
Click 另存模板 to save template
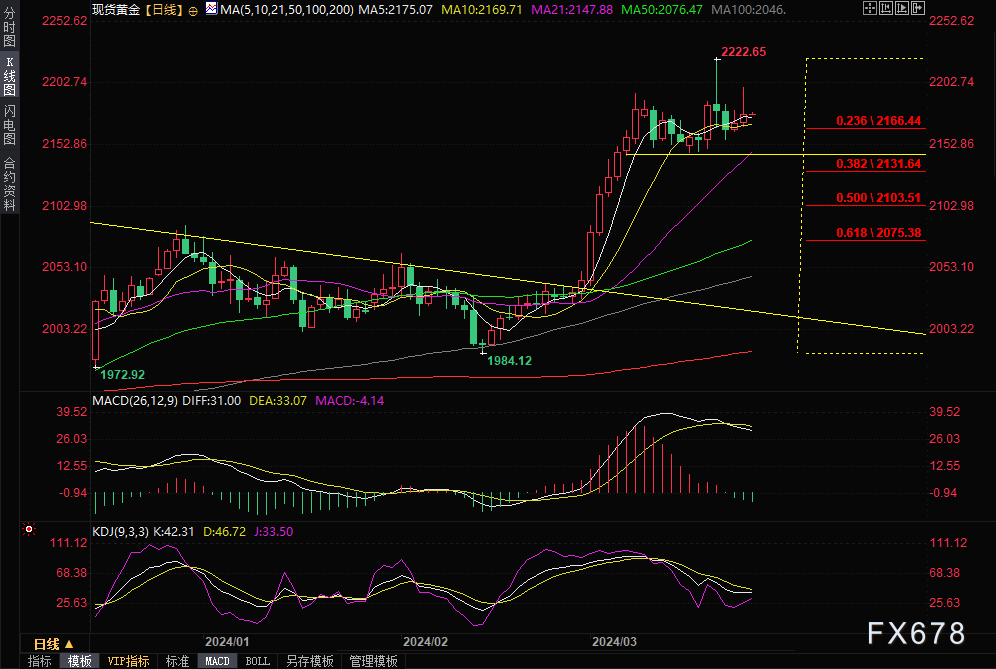tap(309, 661)
